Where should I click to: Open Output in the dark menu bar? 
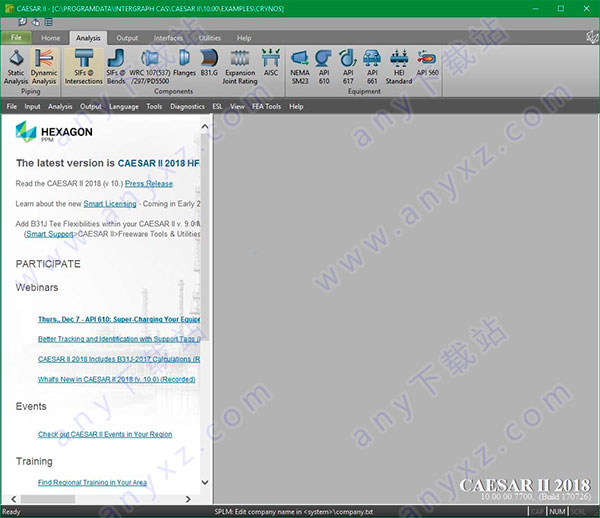point(91,106)
